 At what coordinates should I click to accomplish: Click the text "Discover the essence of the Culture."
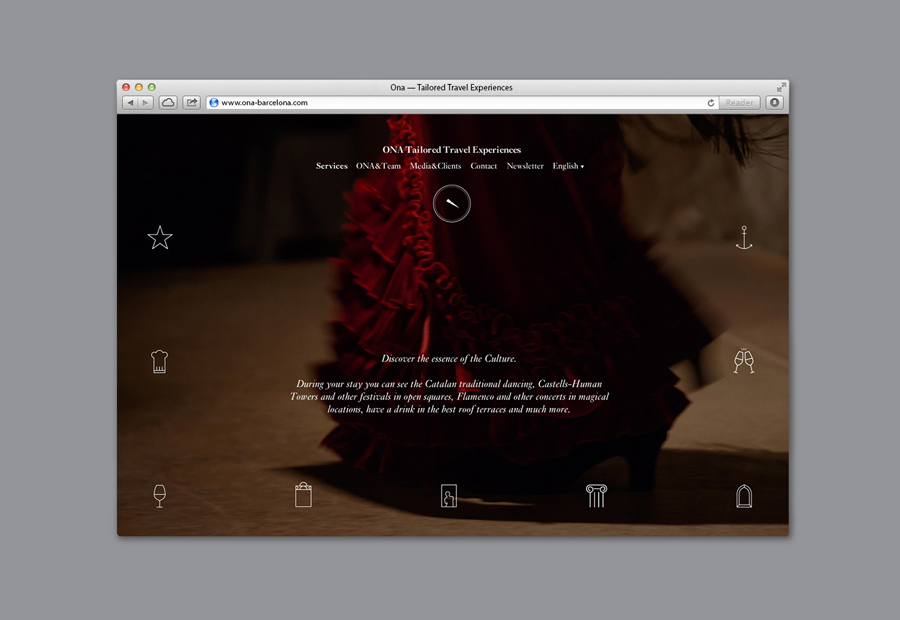click(449, 359)
